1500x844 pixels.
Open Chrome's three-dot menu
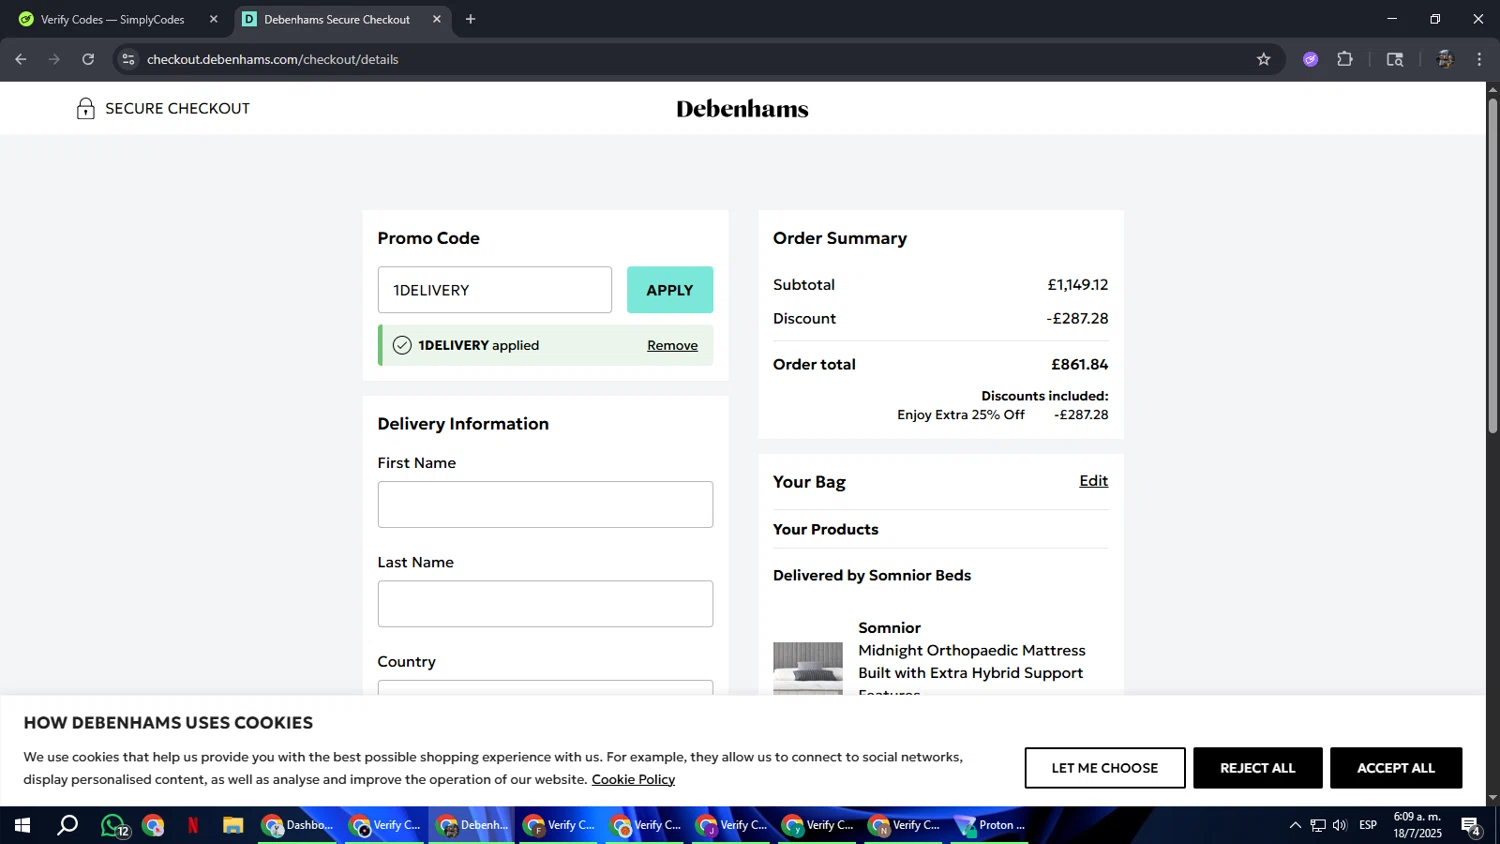(1479, 59)
